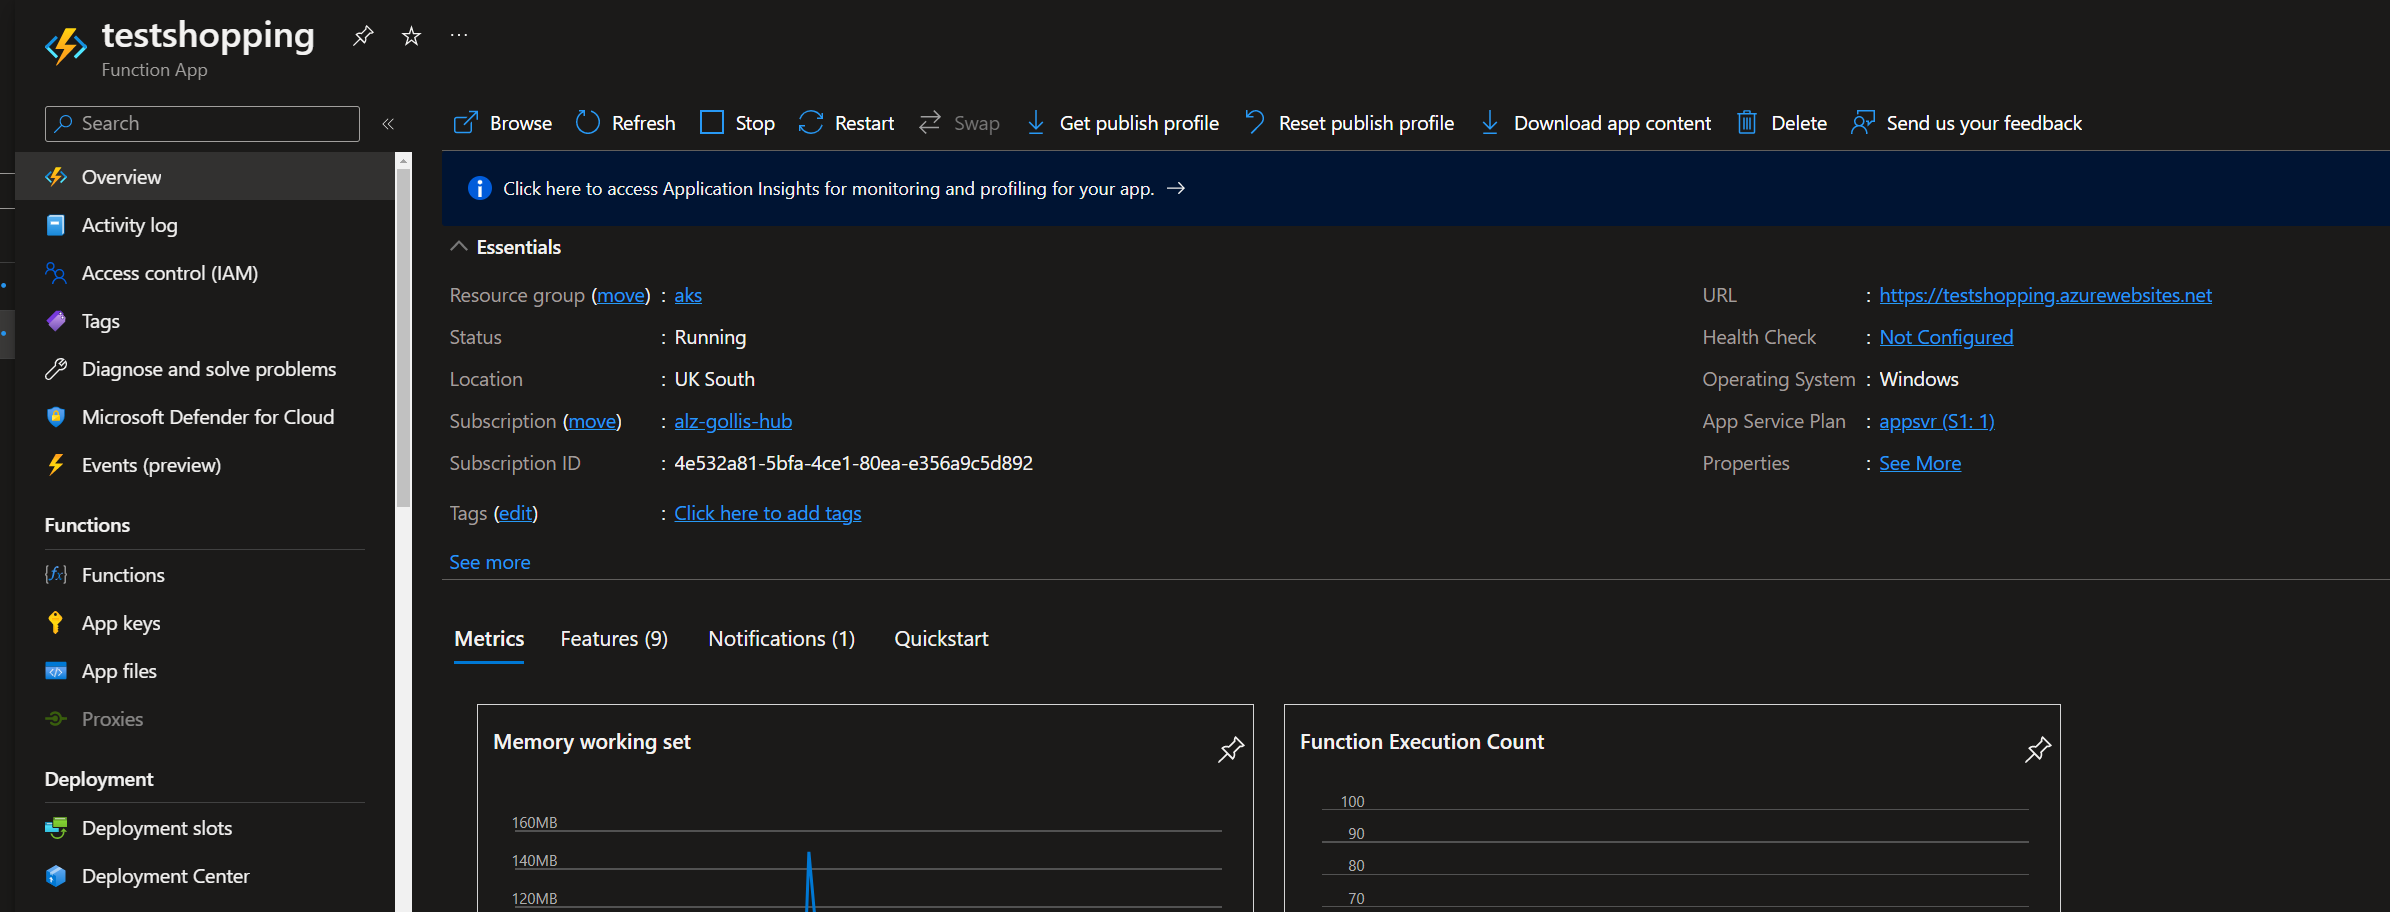Select the Metrics tab
Screen dimensions: 2390x912
[489, 639]
